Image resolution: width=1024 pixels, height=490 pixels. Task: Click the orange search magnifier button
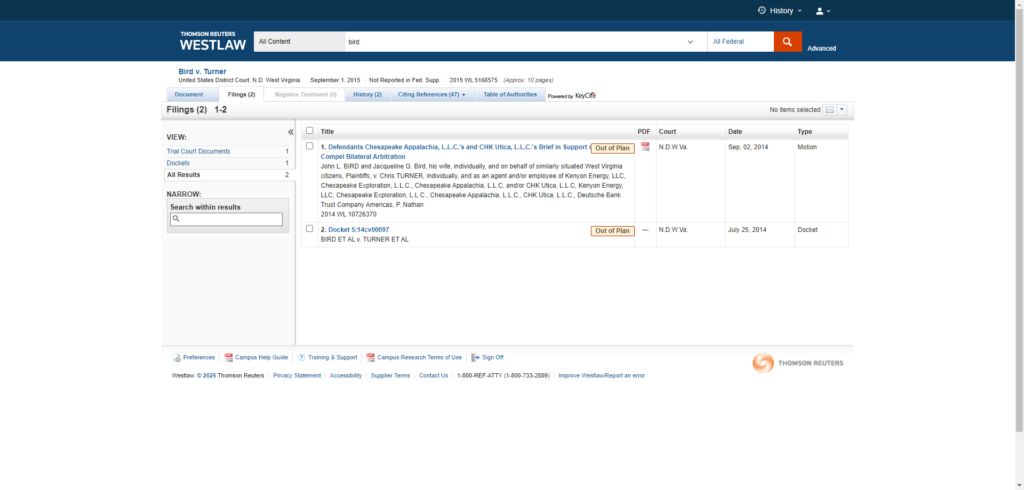[787, 42]
